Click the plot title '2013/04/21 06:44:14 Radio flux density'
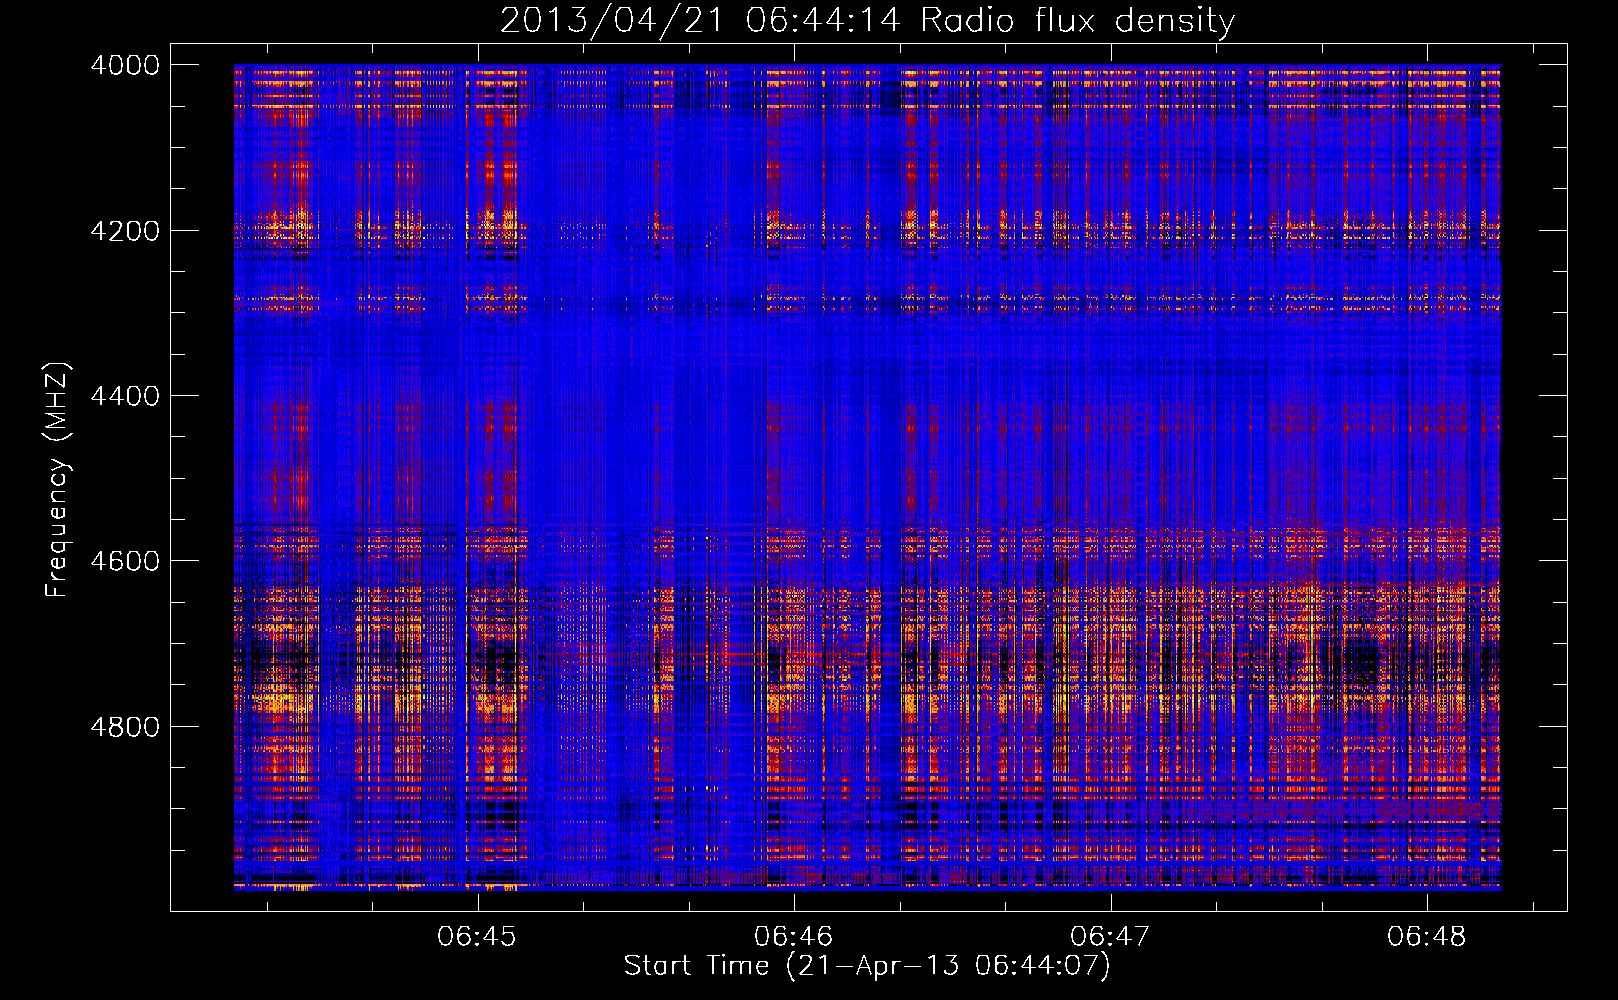Viewport: 1618px width, 1000px height. (x=867, y=20)
